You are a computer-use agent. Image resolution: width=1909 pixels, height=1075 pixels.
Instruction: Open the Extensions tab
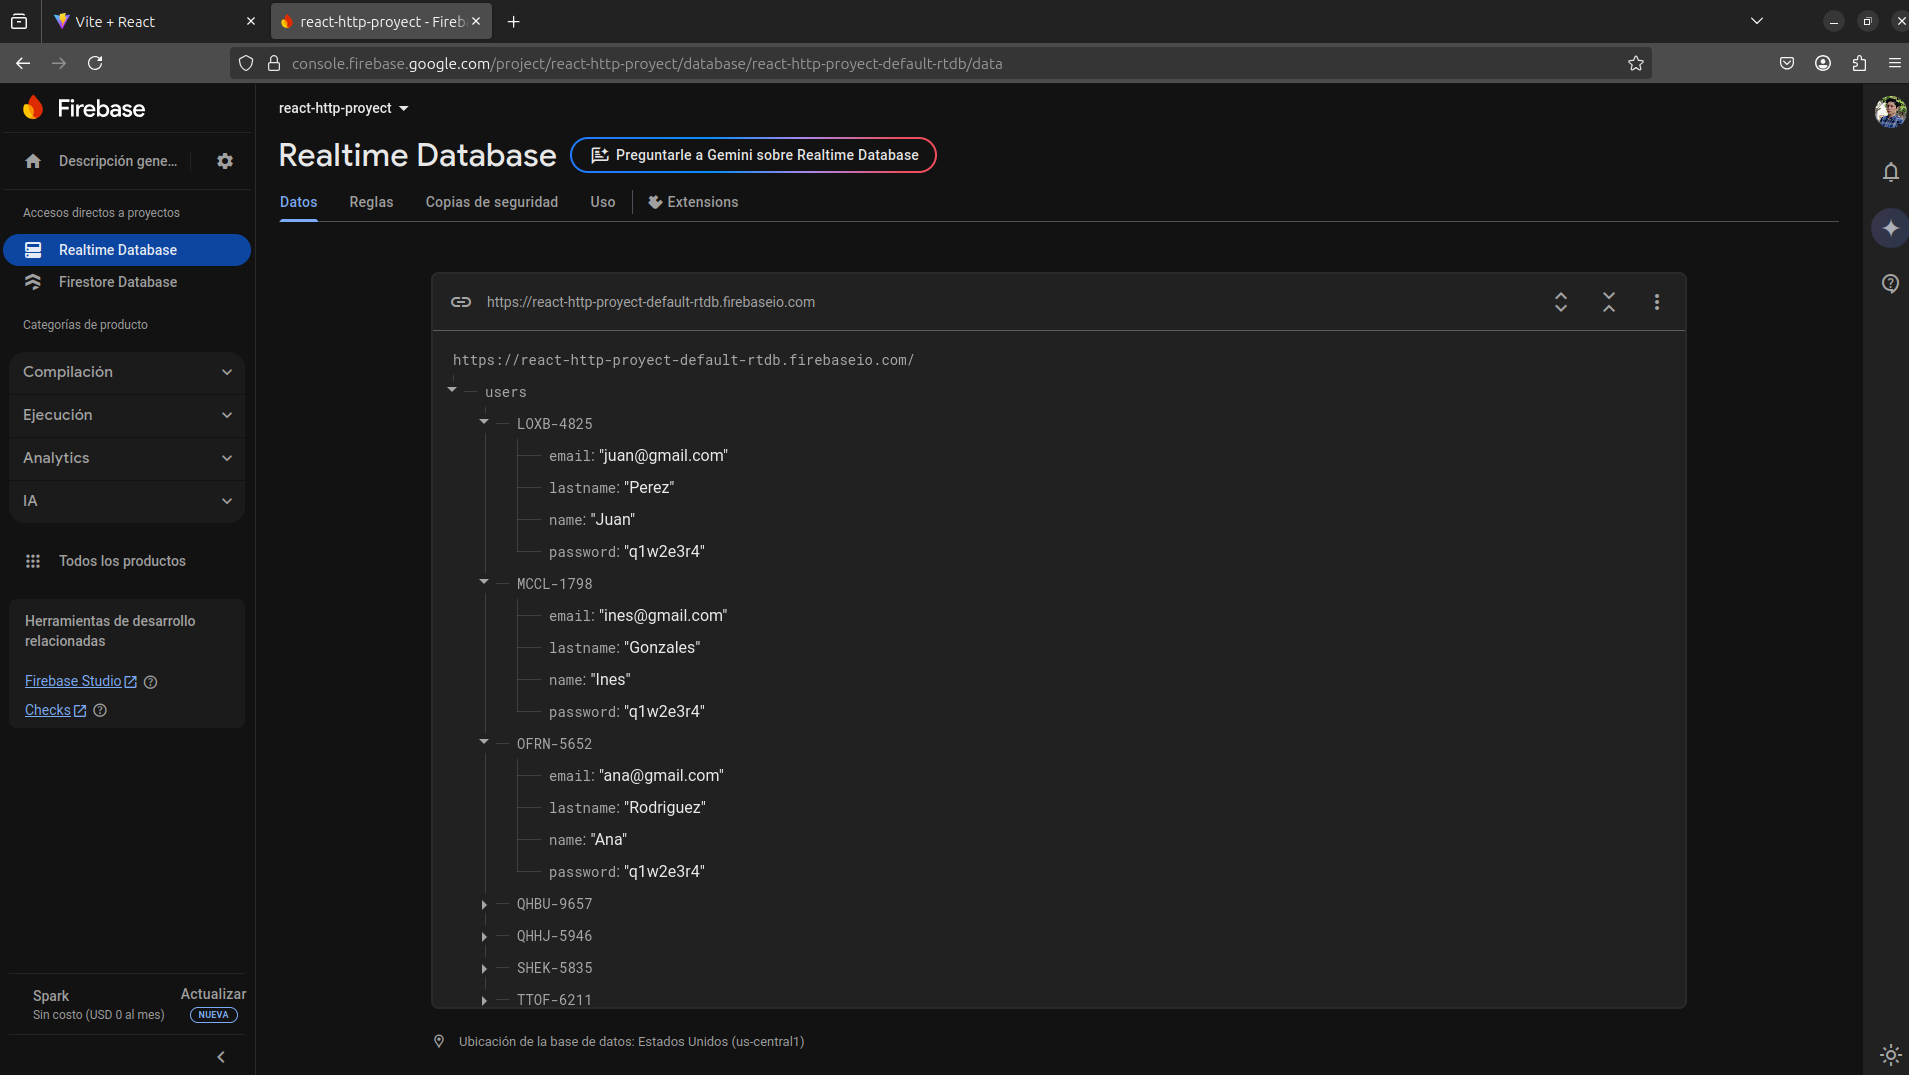[x=693, y=202]
